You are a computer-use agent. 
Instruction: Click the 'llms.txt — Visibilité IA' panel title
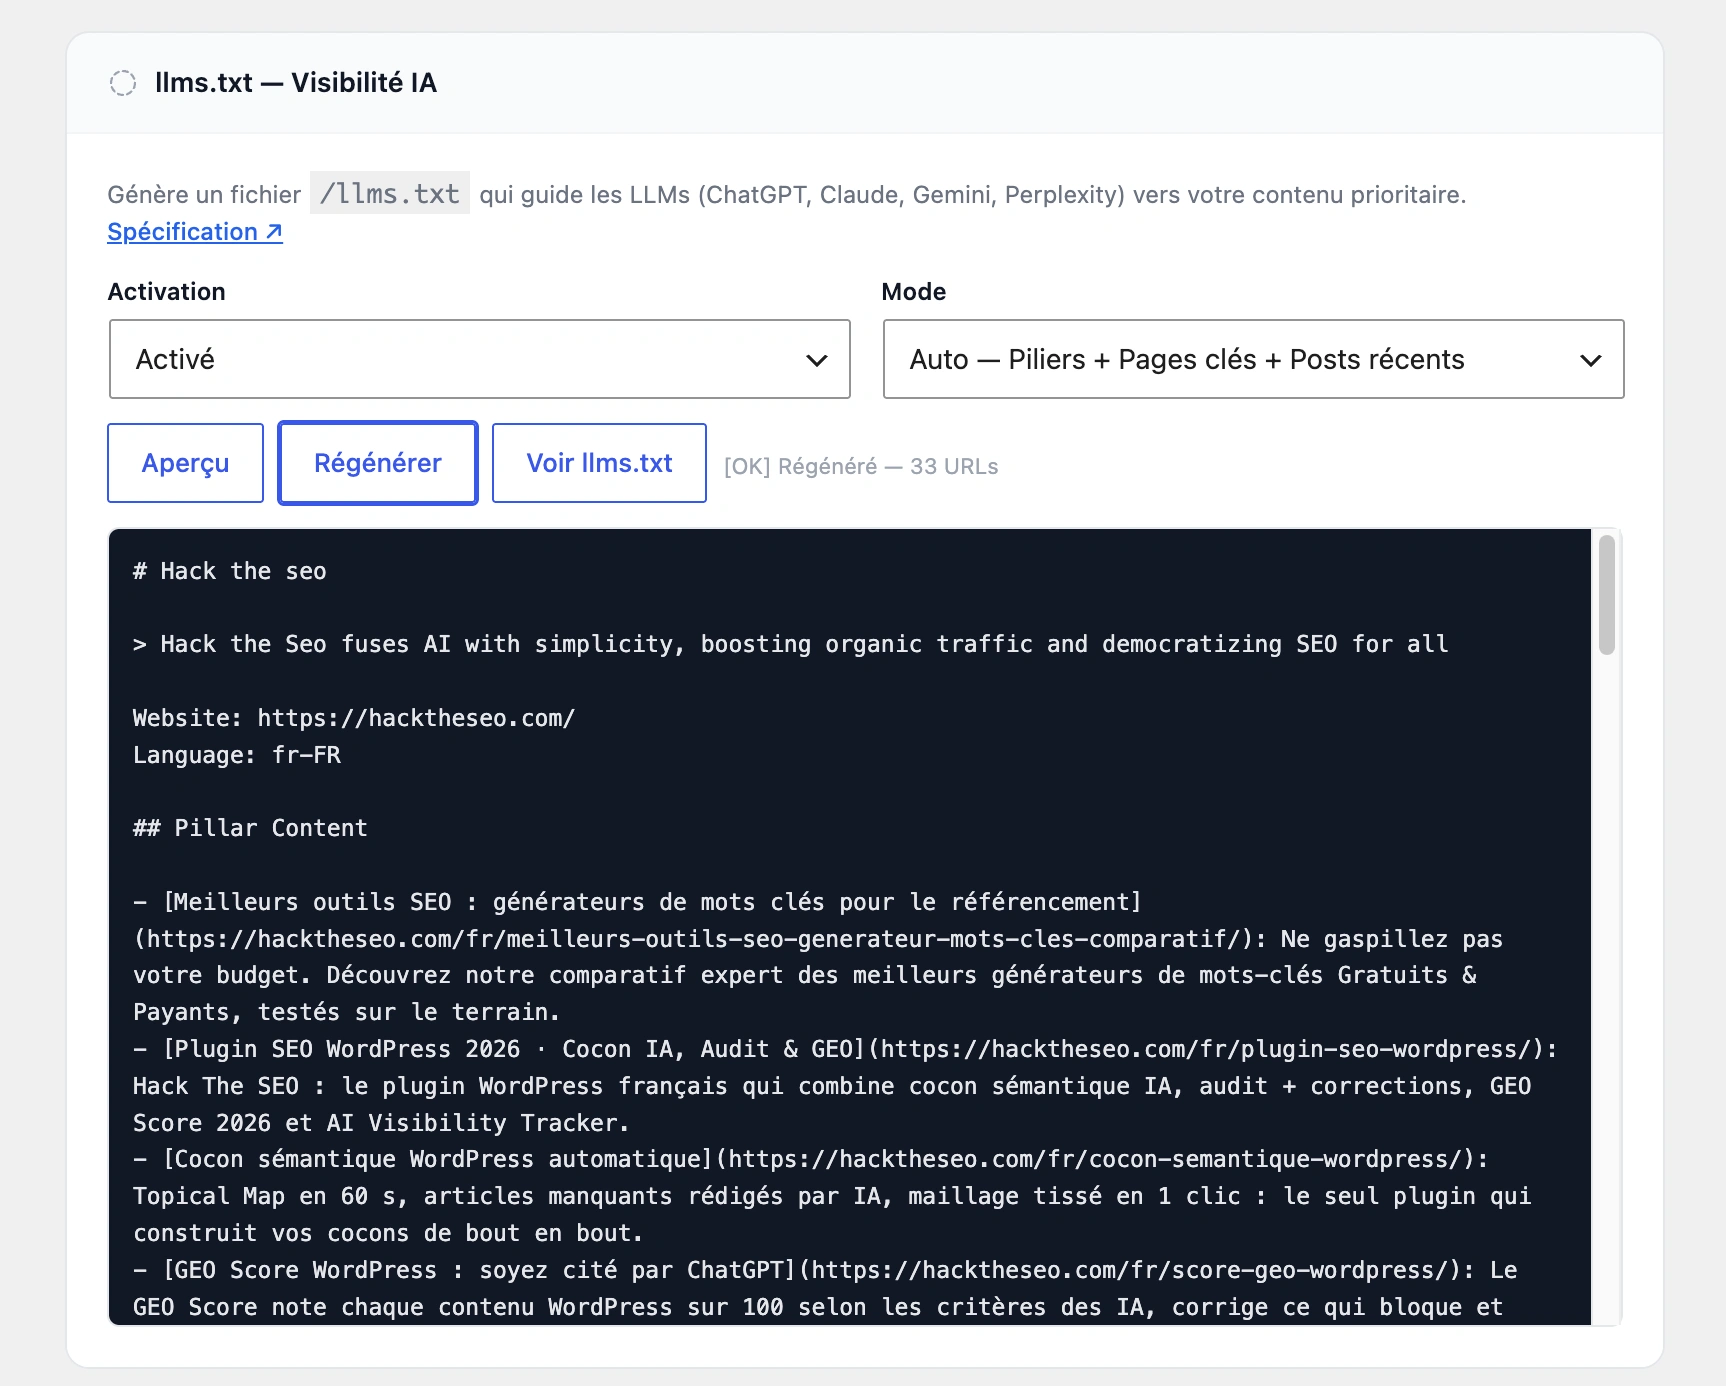[296, 83]
